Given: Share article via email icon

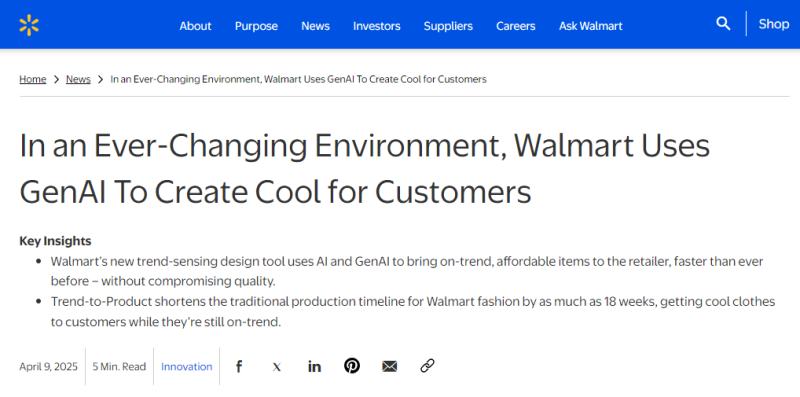Looking at the screenshot, I should (x=389, y=366).
